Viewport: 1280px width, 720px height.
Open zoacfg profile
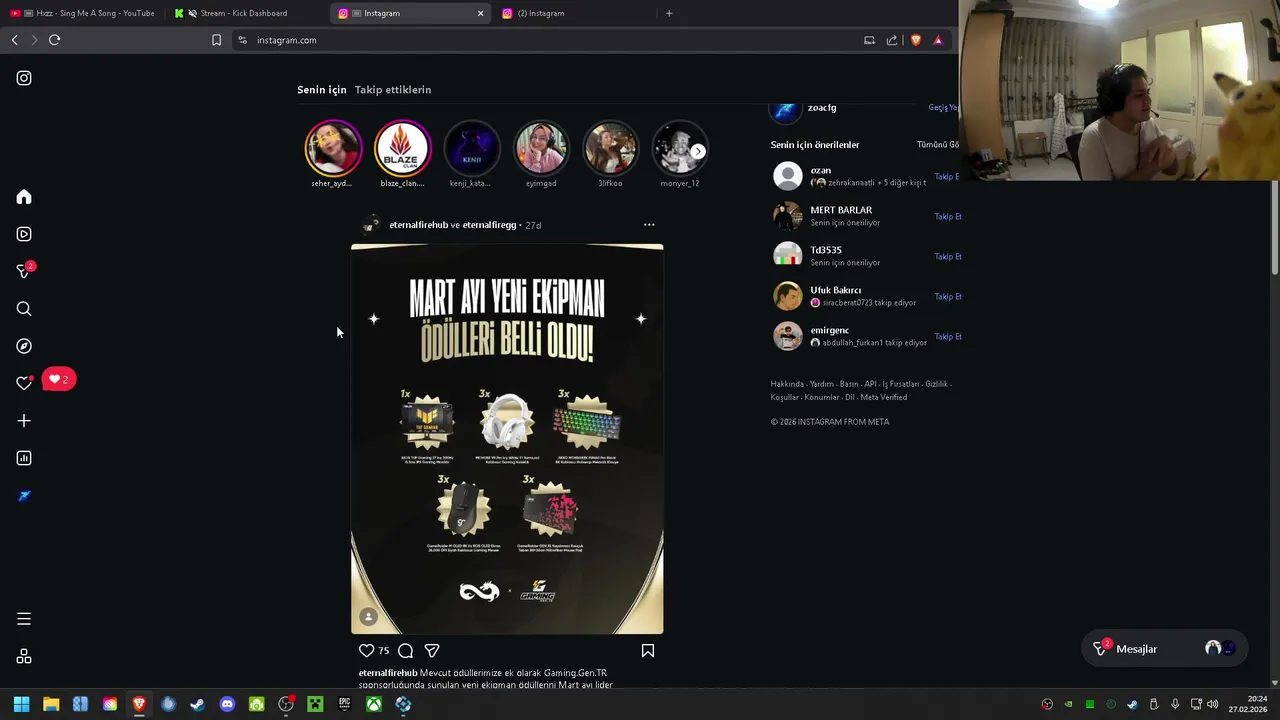click(x=822, y=107)
